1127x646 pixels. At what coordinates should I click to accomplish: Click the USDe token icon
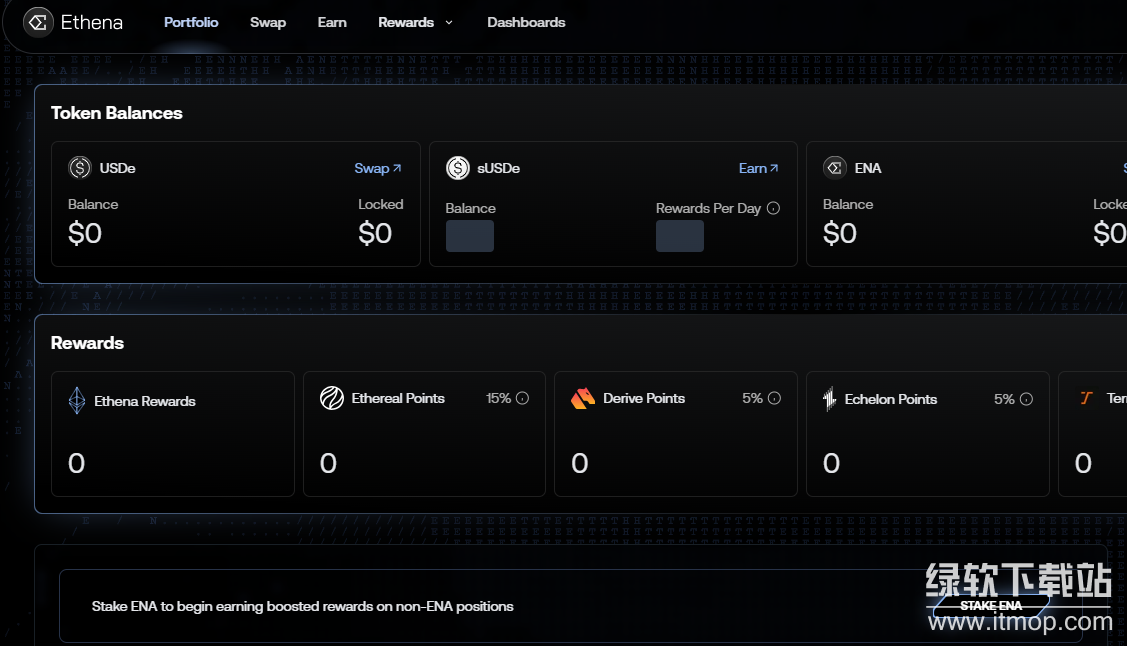coord(80,168)
